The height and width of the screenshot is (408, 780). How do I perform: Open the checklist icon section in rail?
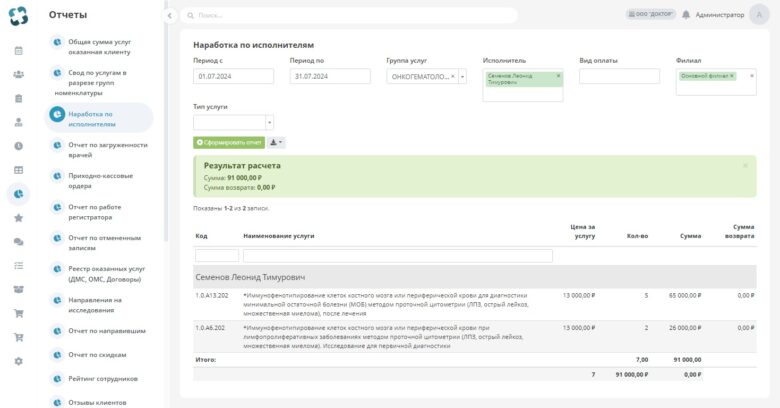click(x=18, y=265)
